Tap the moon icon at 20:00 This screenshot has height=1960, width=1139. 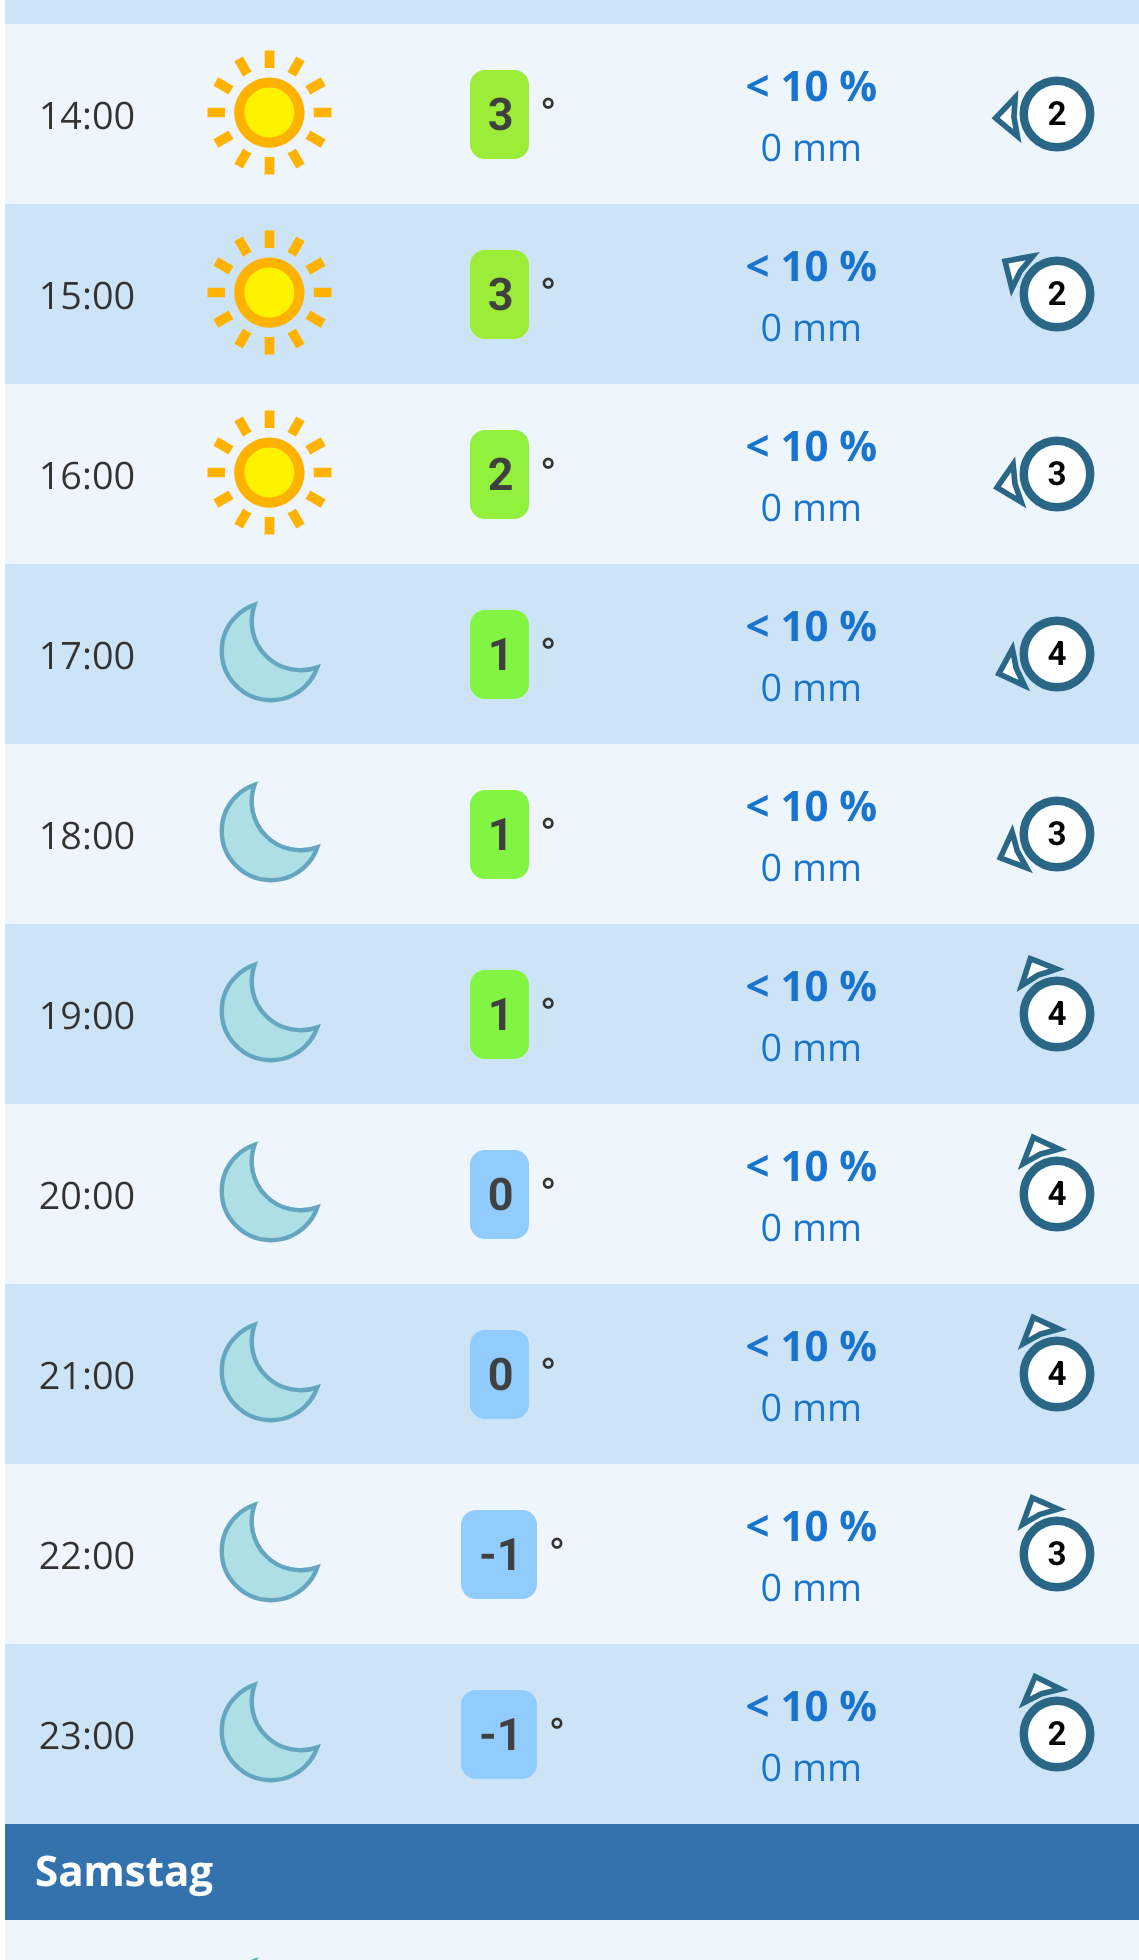(269, 1193)
